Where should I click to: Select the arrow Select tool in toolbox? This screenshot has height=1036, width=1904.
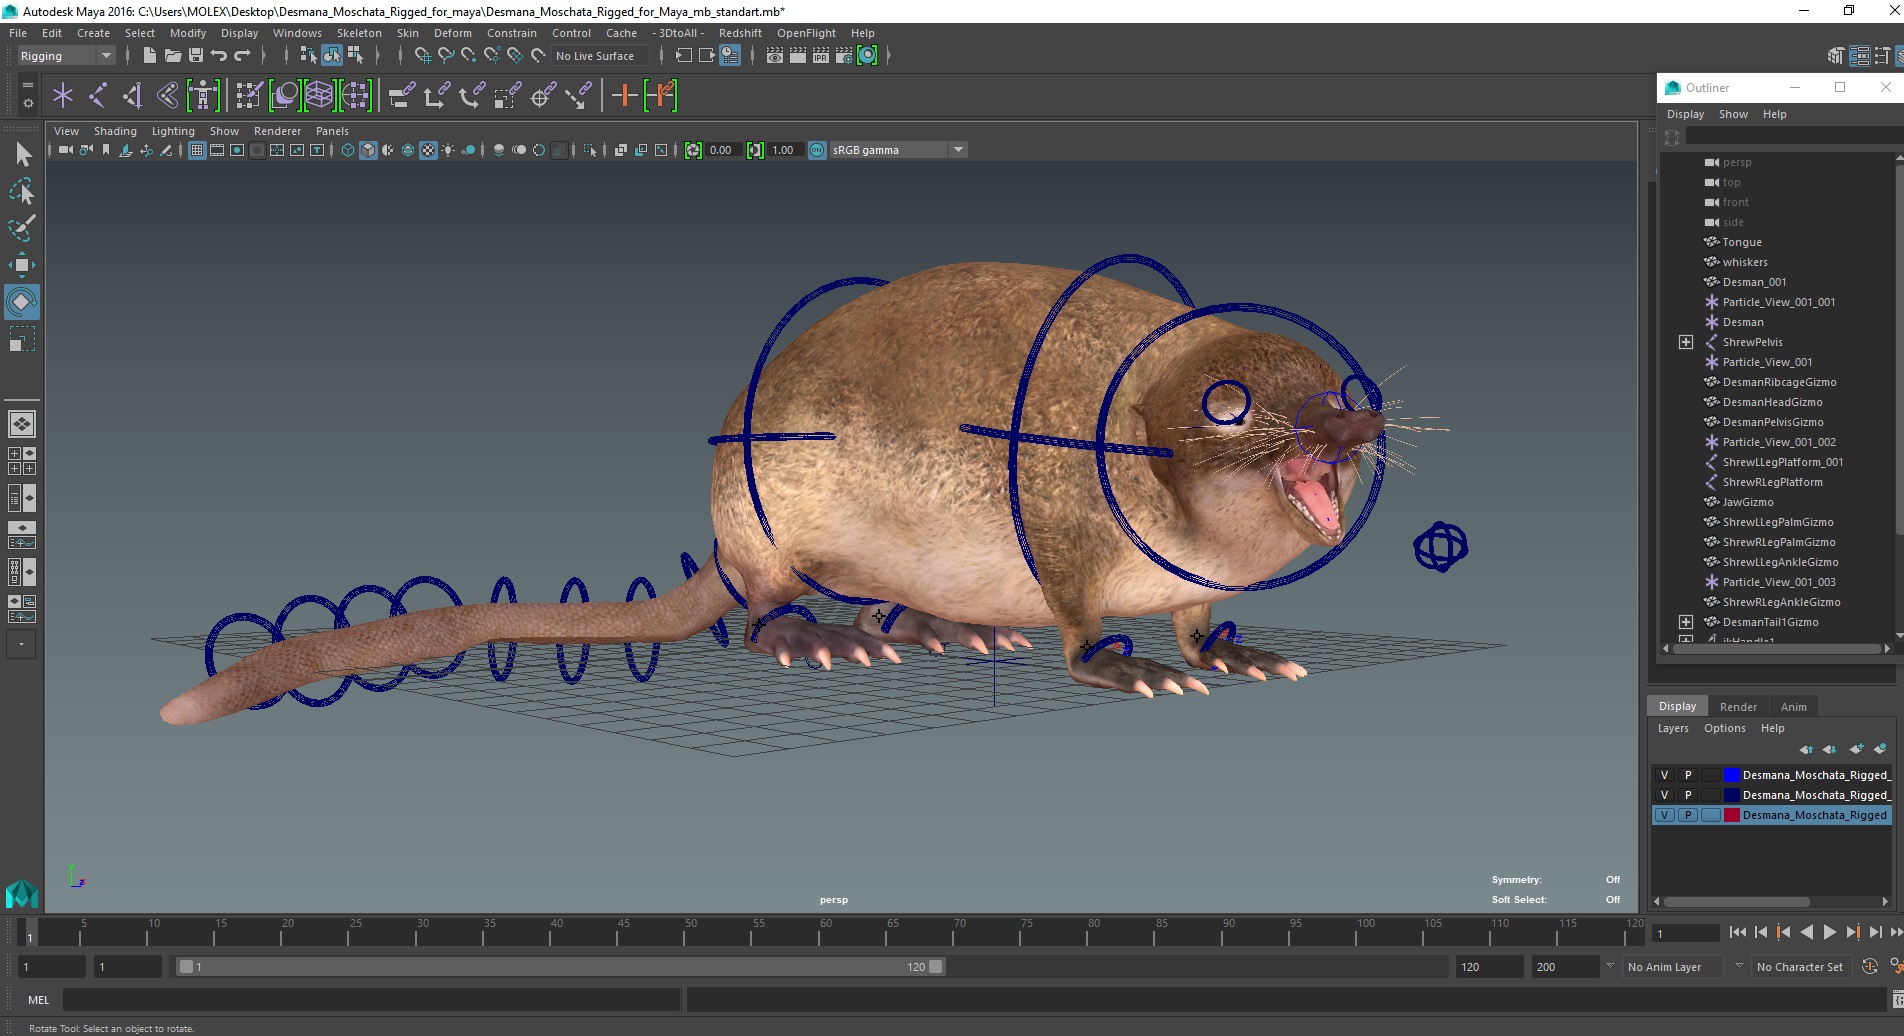22,154
